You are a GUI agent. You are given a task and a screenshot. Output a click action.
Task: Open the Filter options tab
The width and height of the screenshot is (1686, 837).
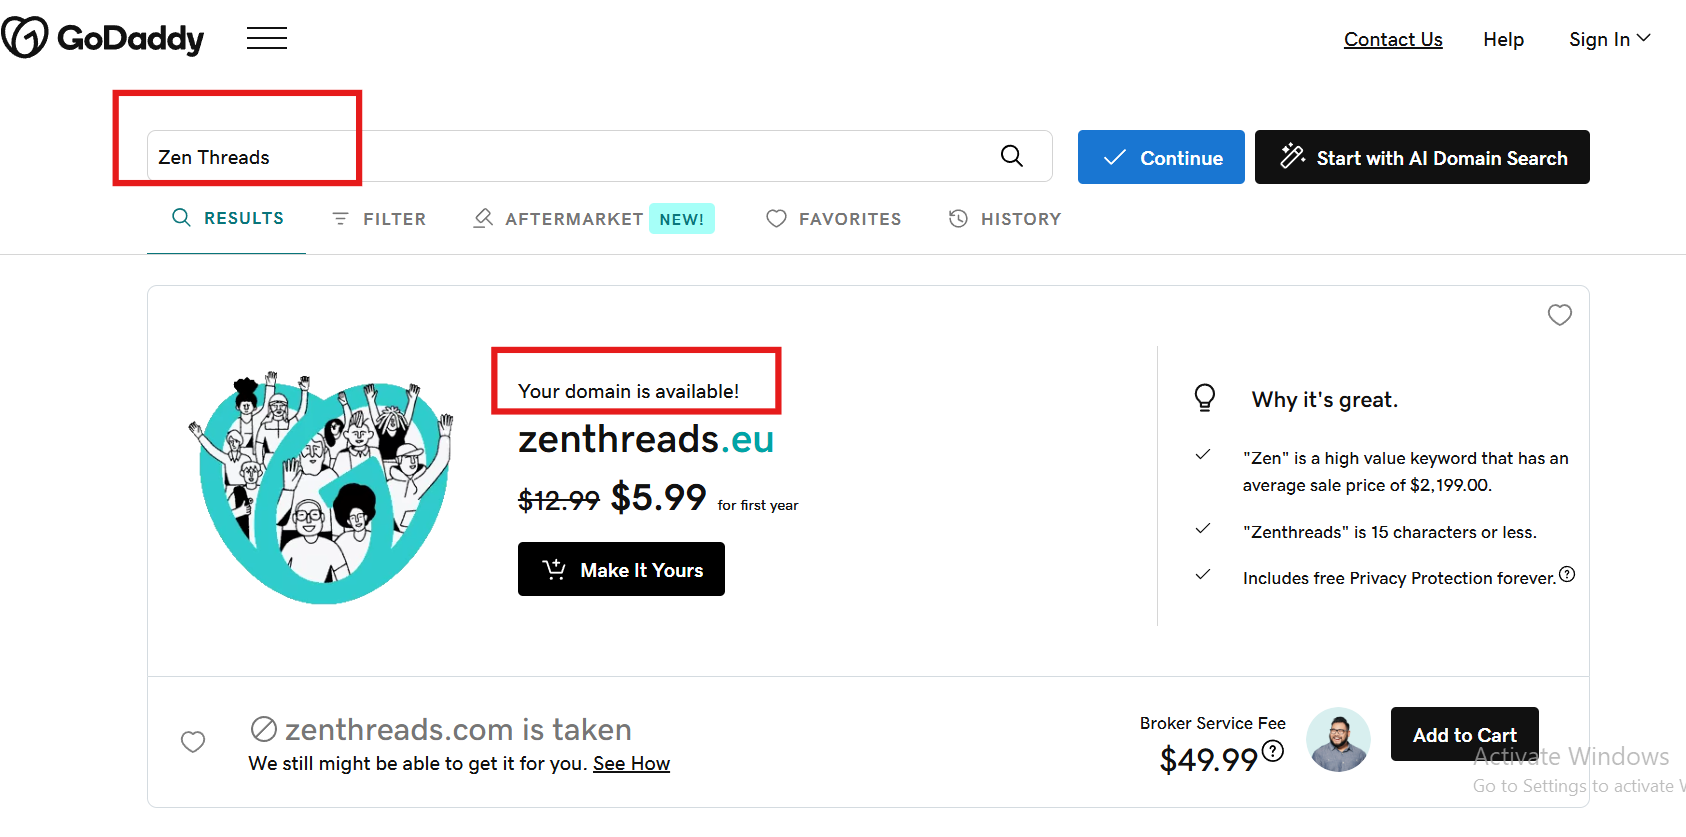[x=379, y=219]
